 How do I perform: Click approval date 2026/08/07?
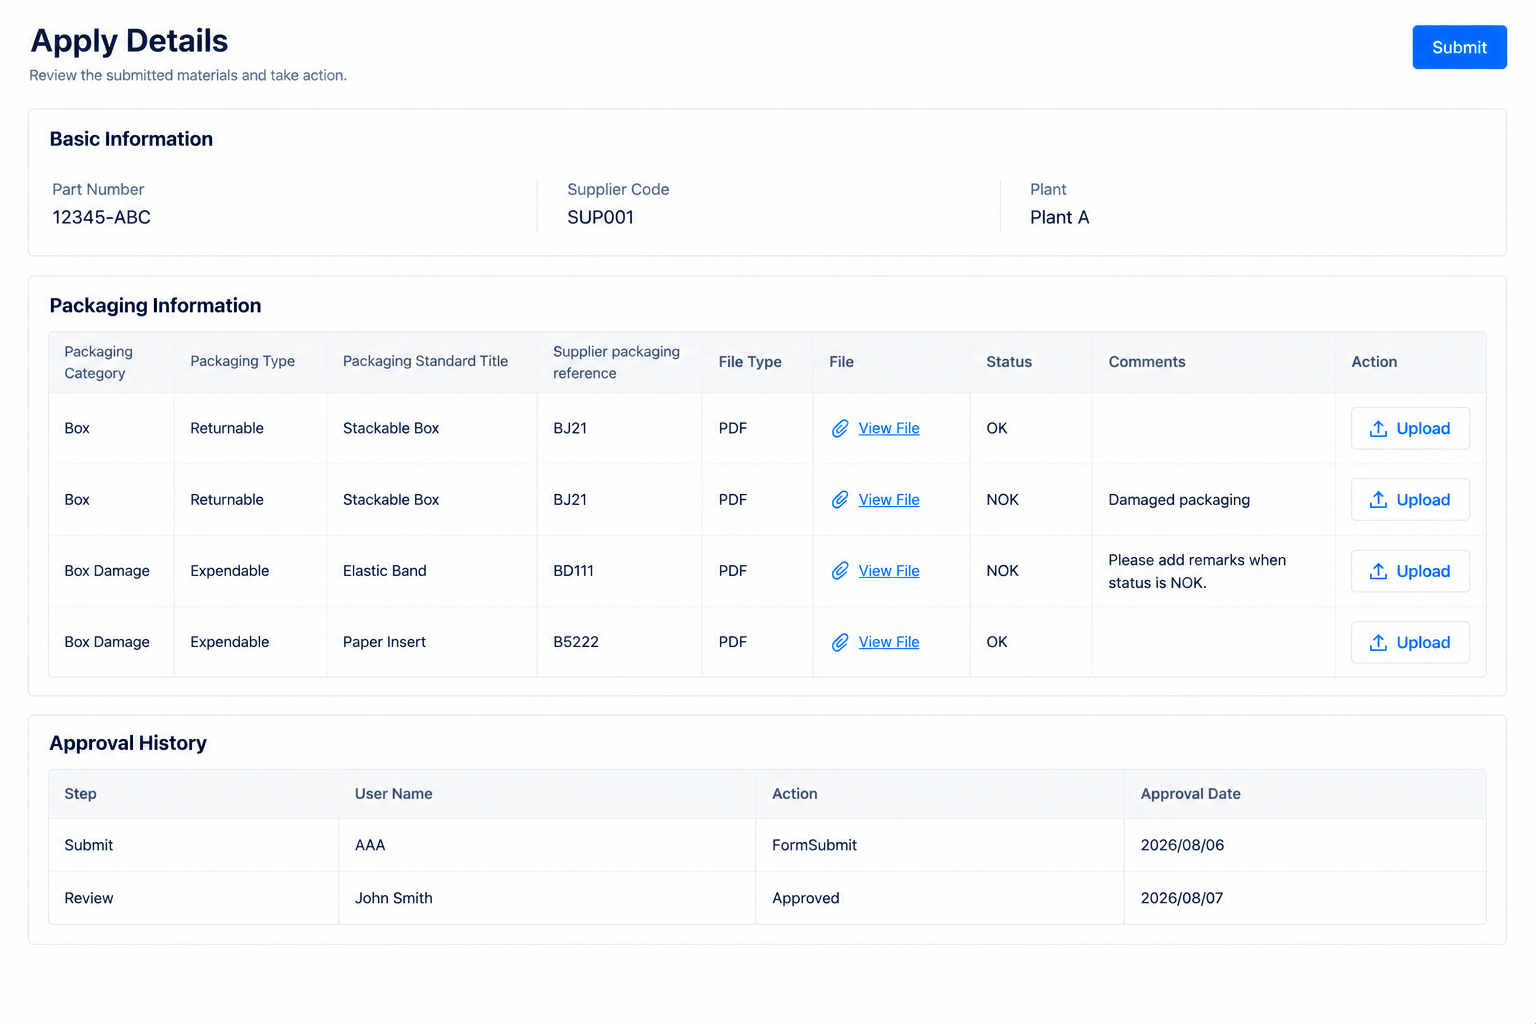click(1182, 898)
